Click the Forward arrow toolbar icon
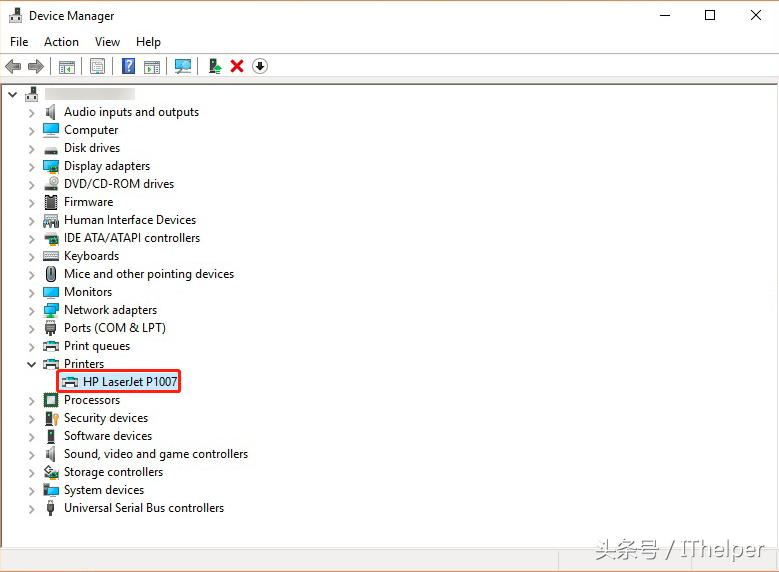Image resolution: width=779 pixels, height=572 pixels. (x=36, y=66)
